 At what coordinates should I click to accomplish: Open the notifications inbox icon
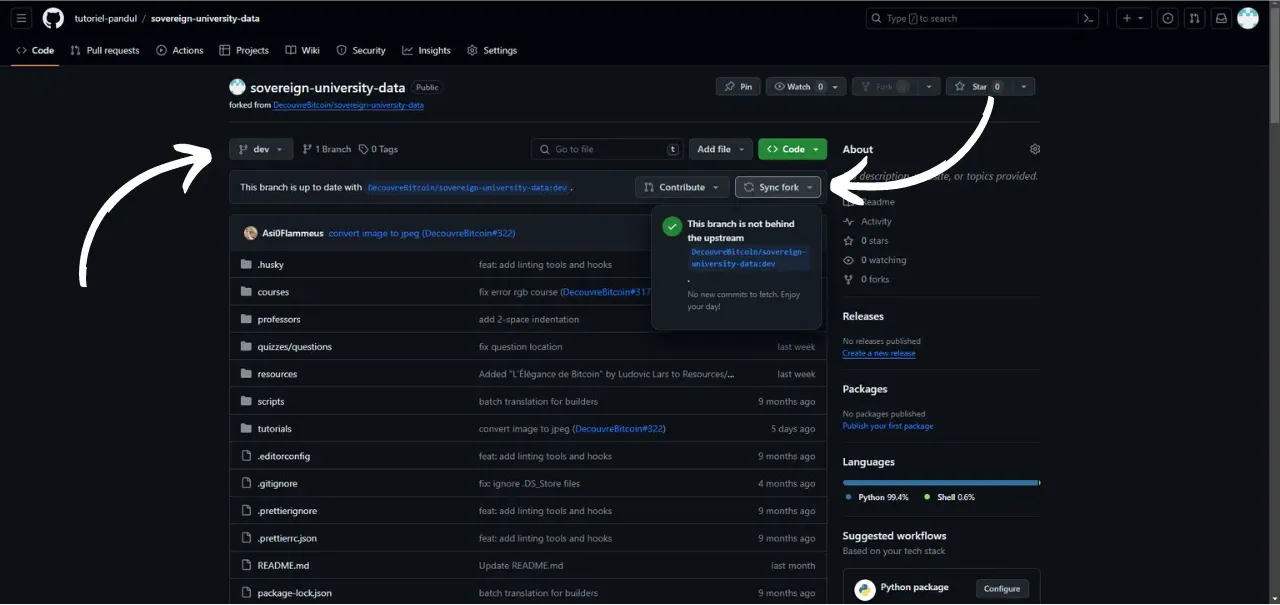(1221, 18)
